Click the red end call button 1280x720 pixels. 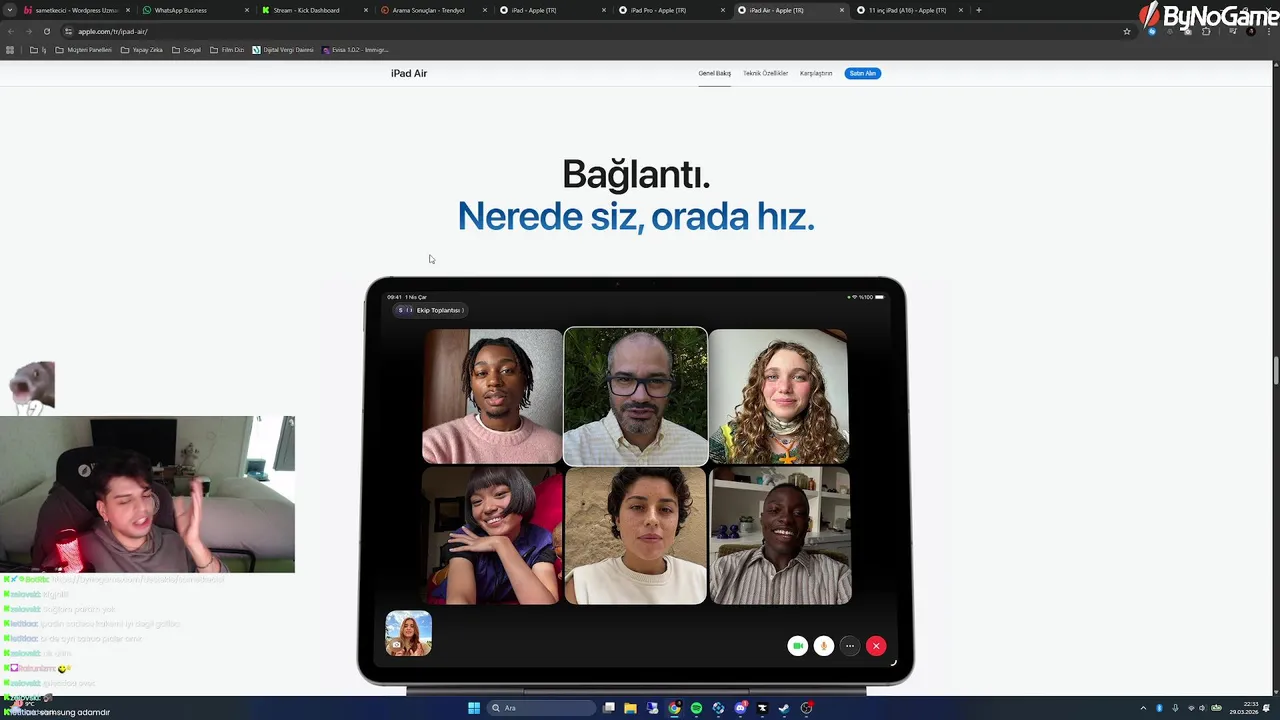tap(876, 646)
